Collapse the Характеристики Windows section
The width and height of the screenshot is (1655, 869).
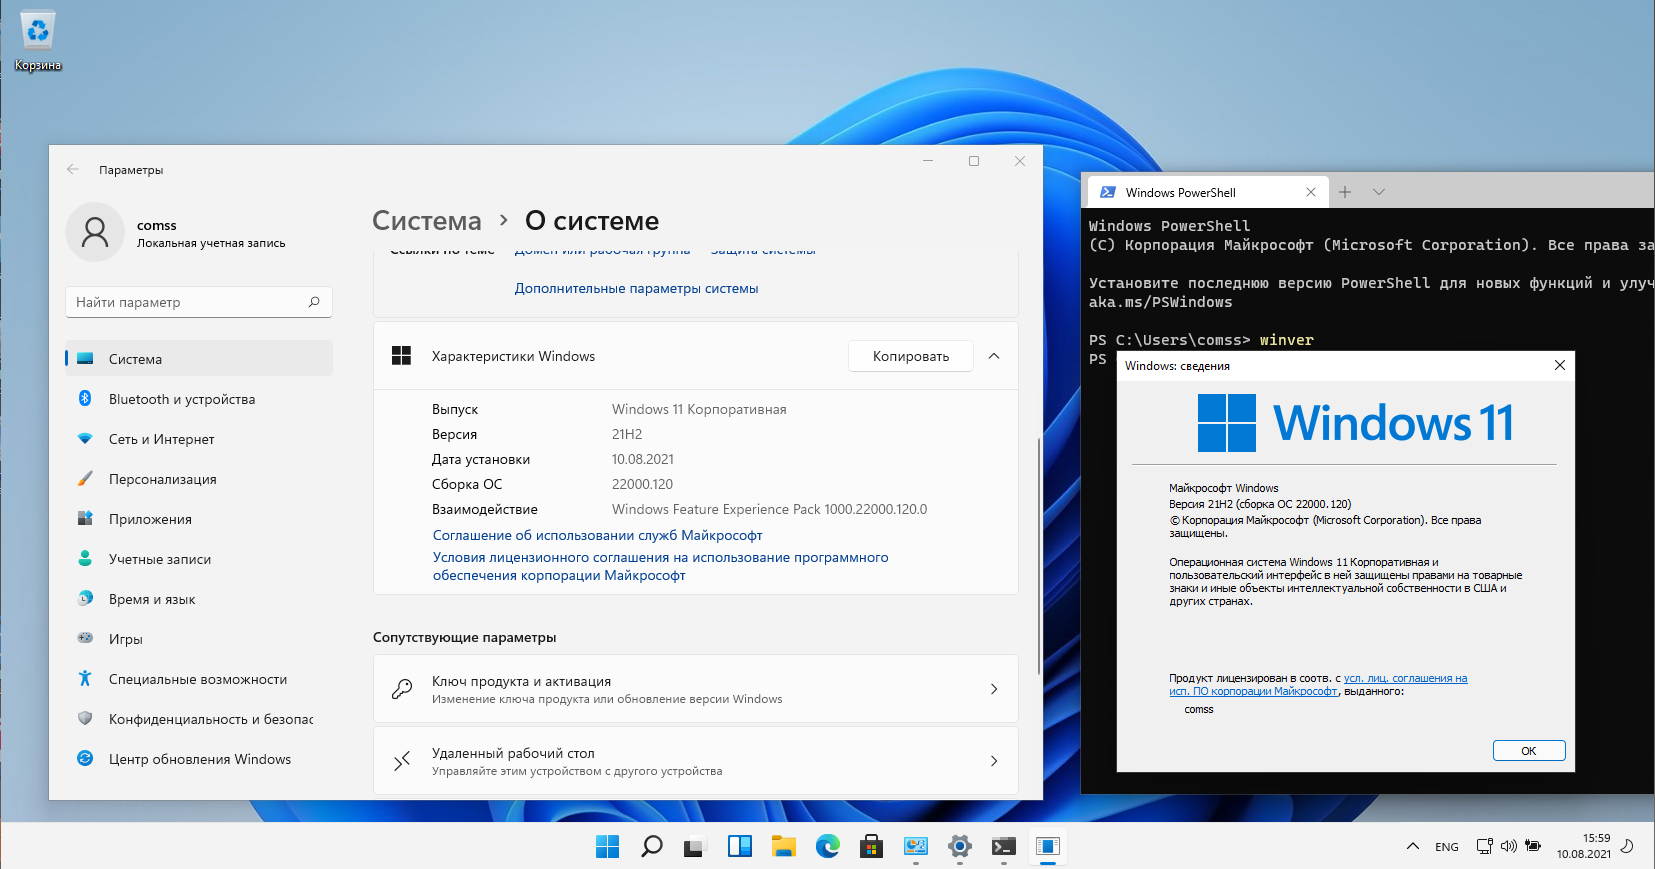pyautogui.click(x=994, y=356)
